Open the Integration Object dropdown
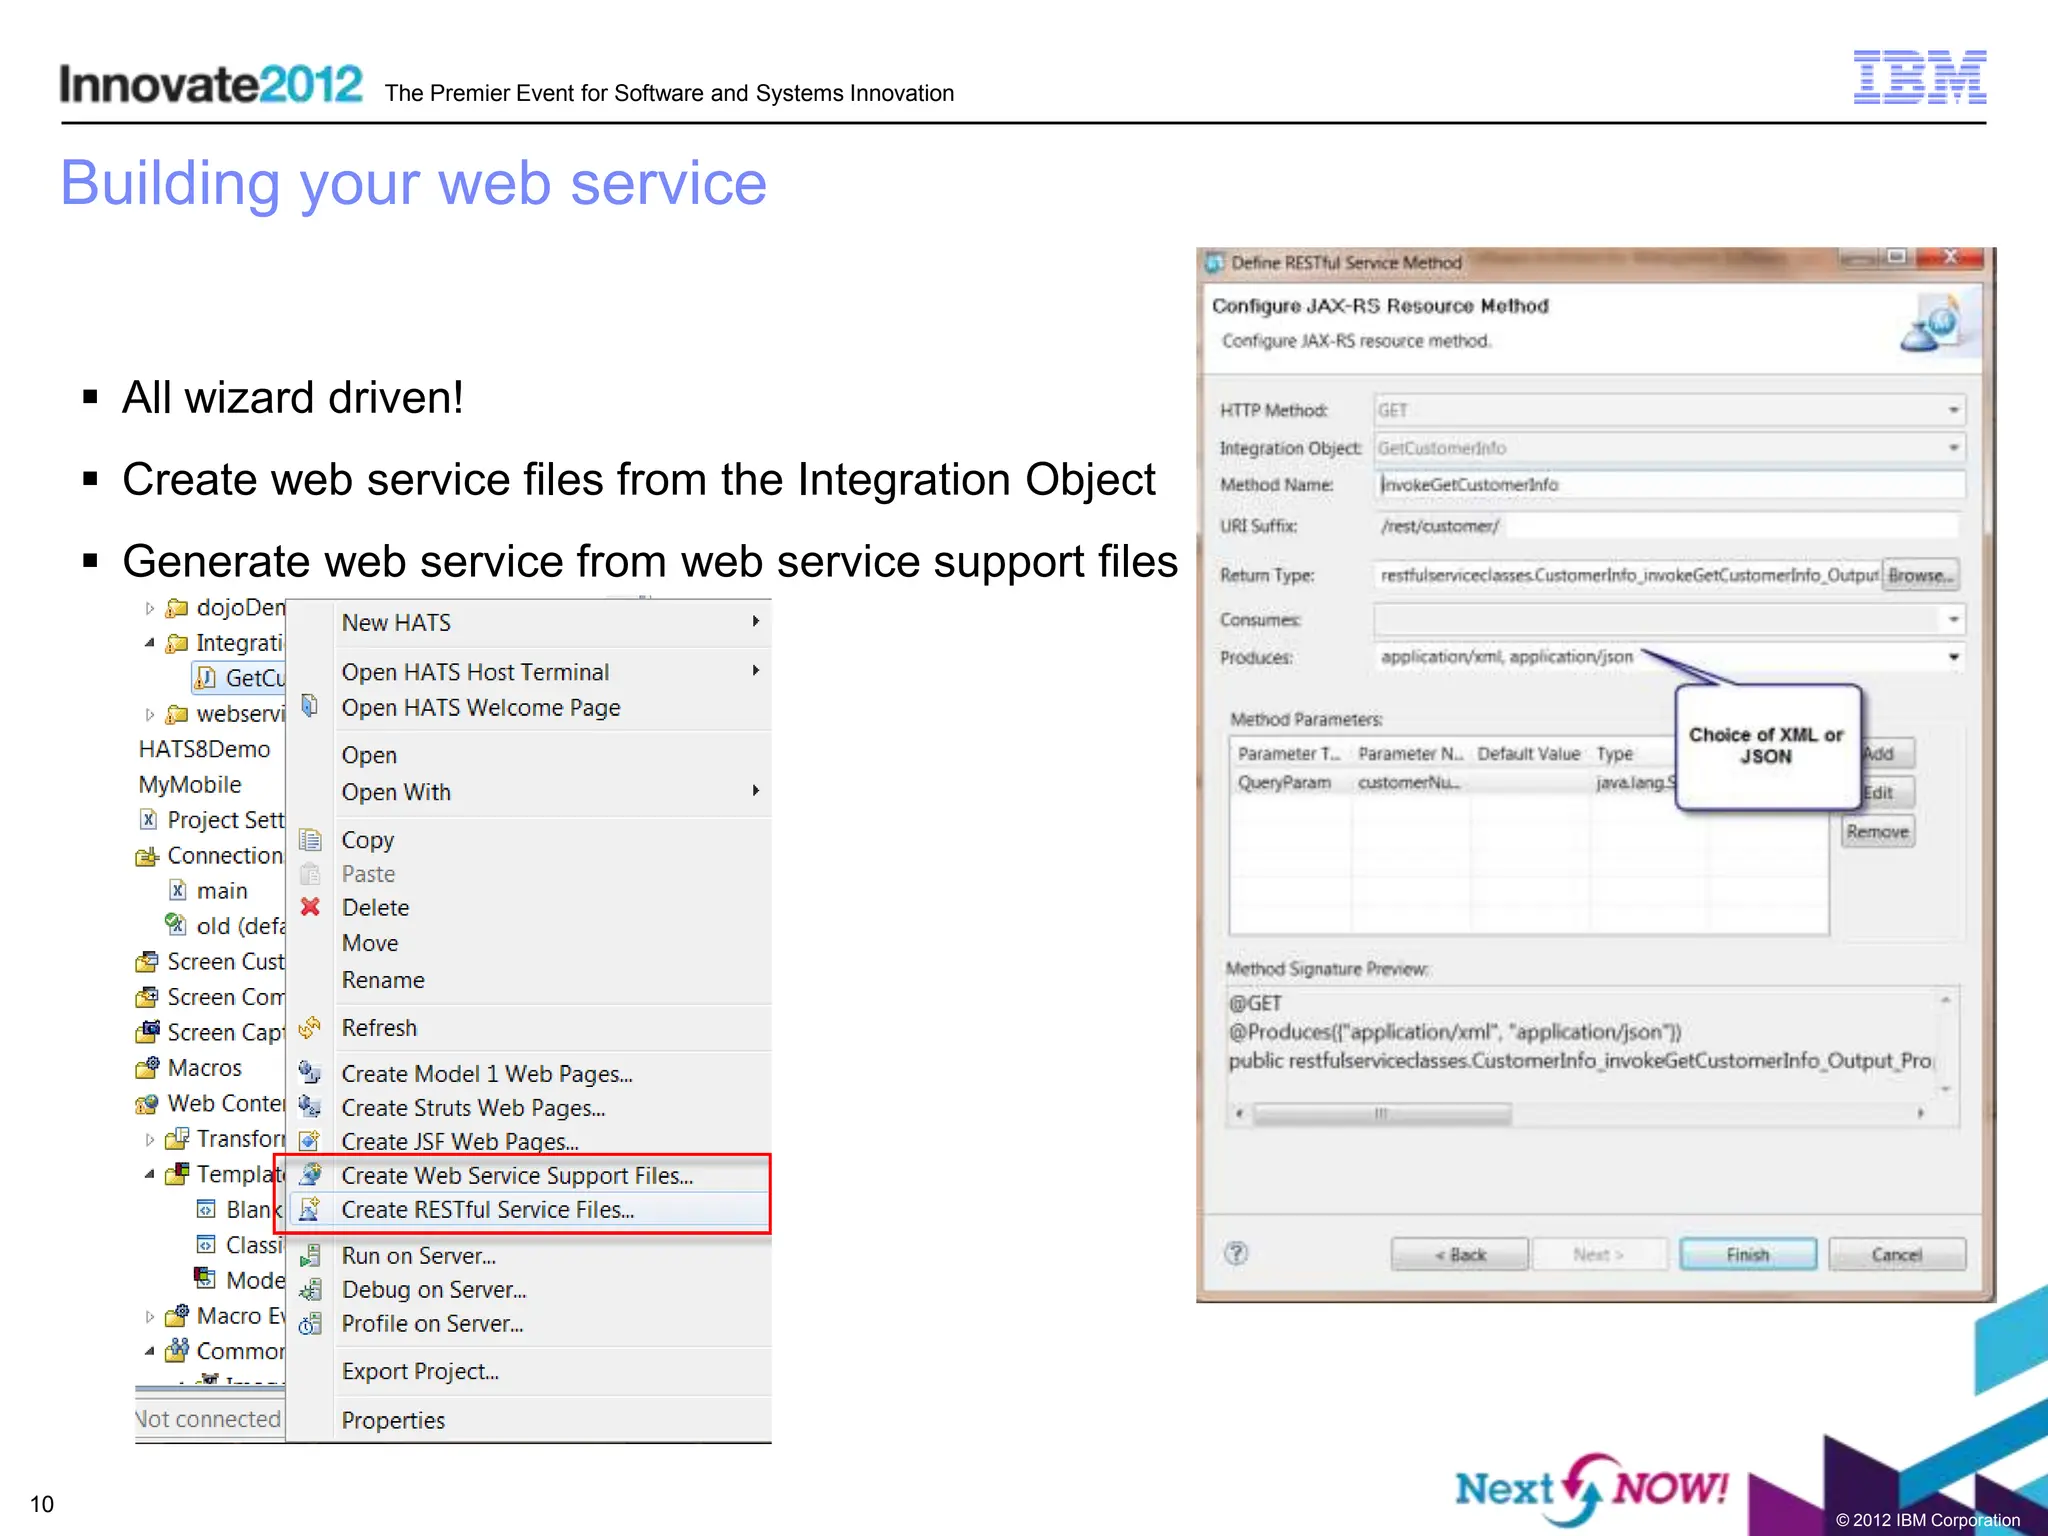The width and height of the screenshot is (2048, 1536). [x=1953, y=447]
